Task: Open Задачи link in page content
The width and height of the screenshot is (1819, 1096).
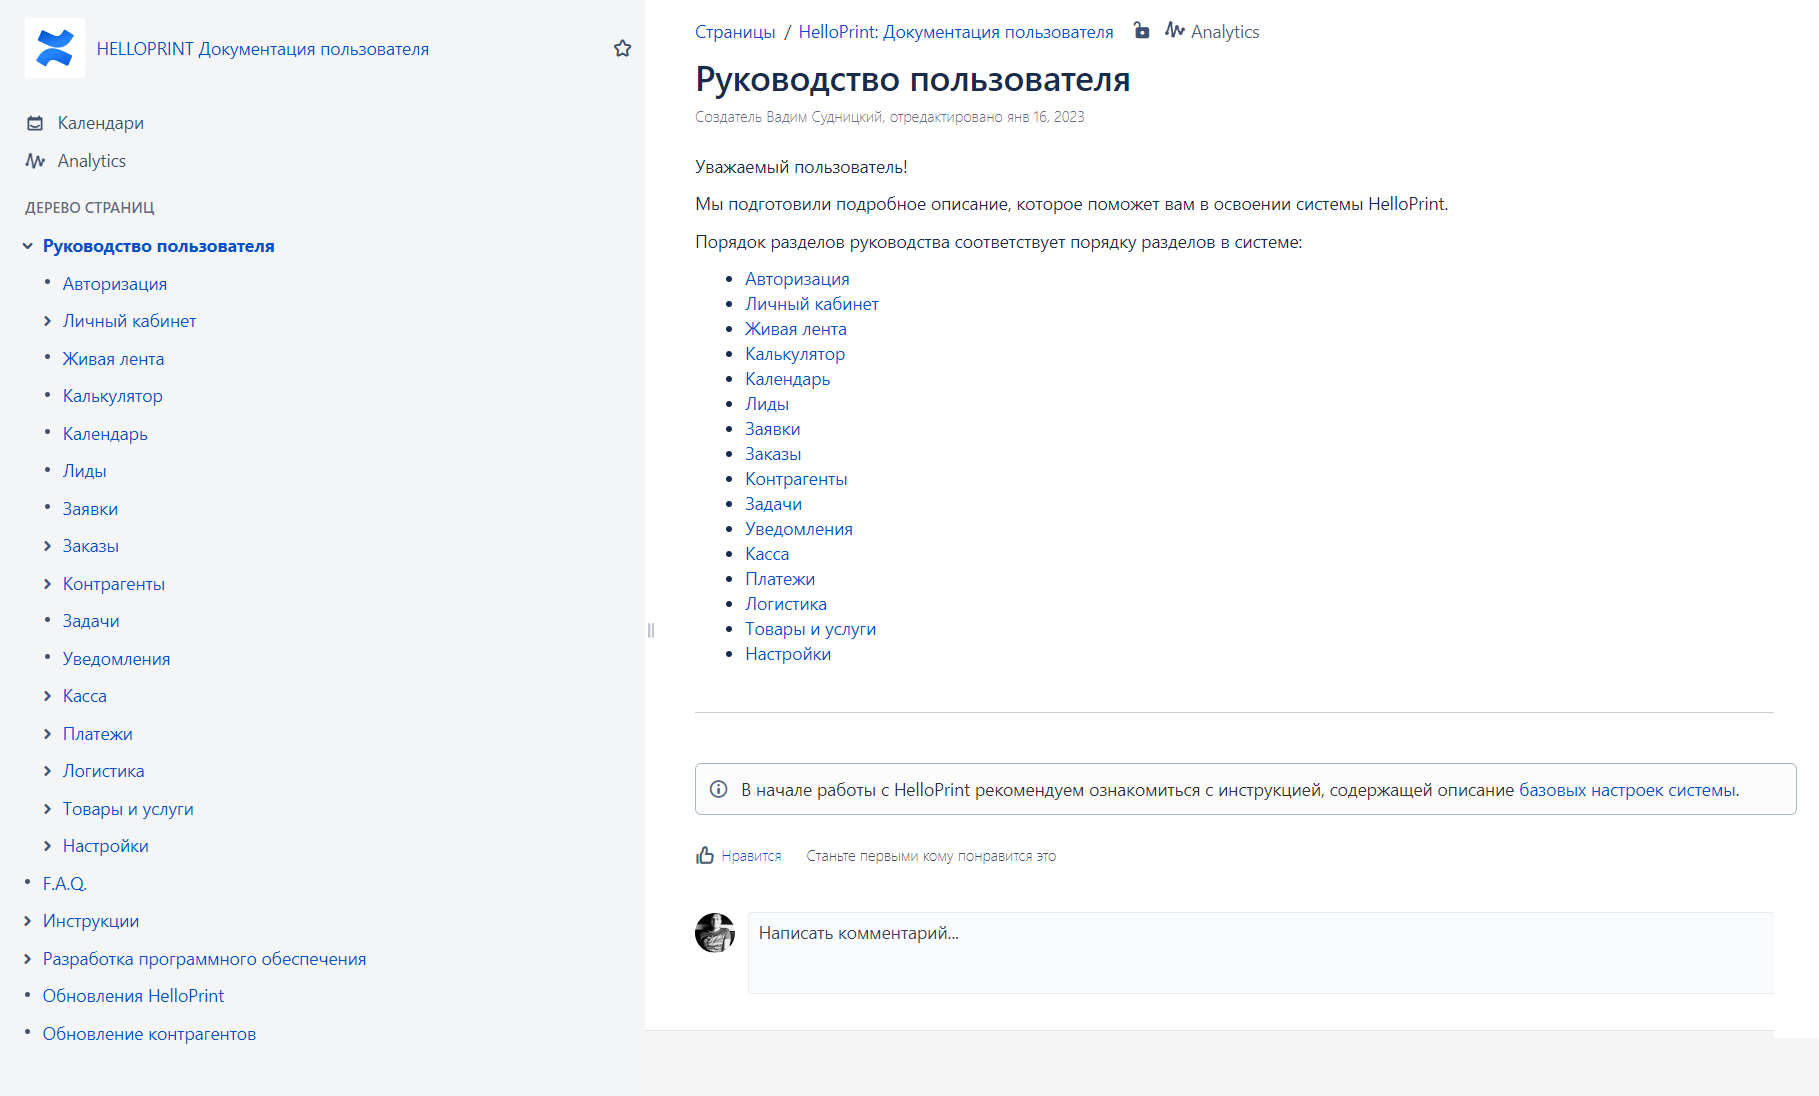Action: point(773,504)
